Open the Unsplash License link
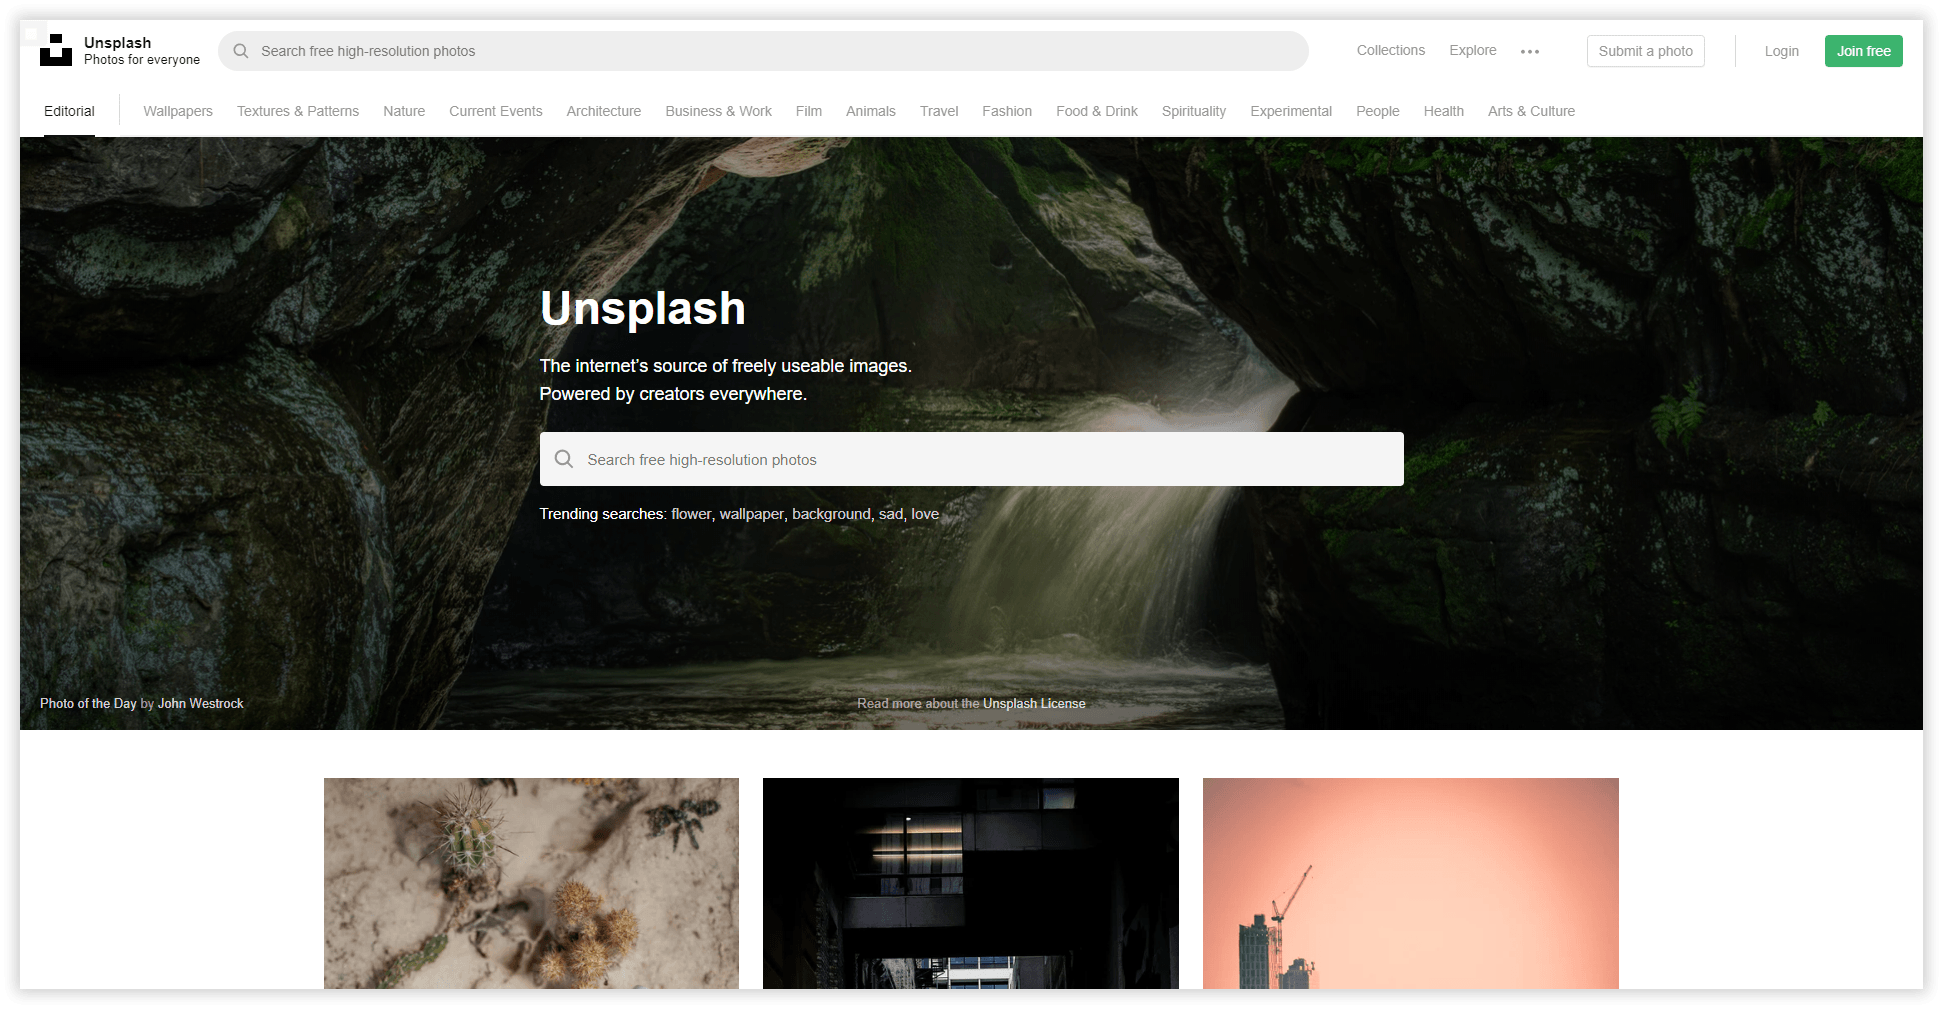Image resolution: width=1943 pixels, height=1009 pixels. (1034, 703)
